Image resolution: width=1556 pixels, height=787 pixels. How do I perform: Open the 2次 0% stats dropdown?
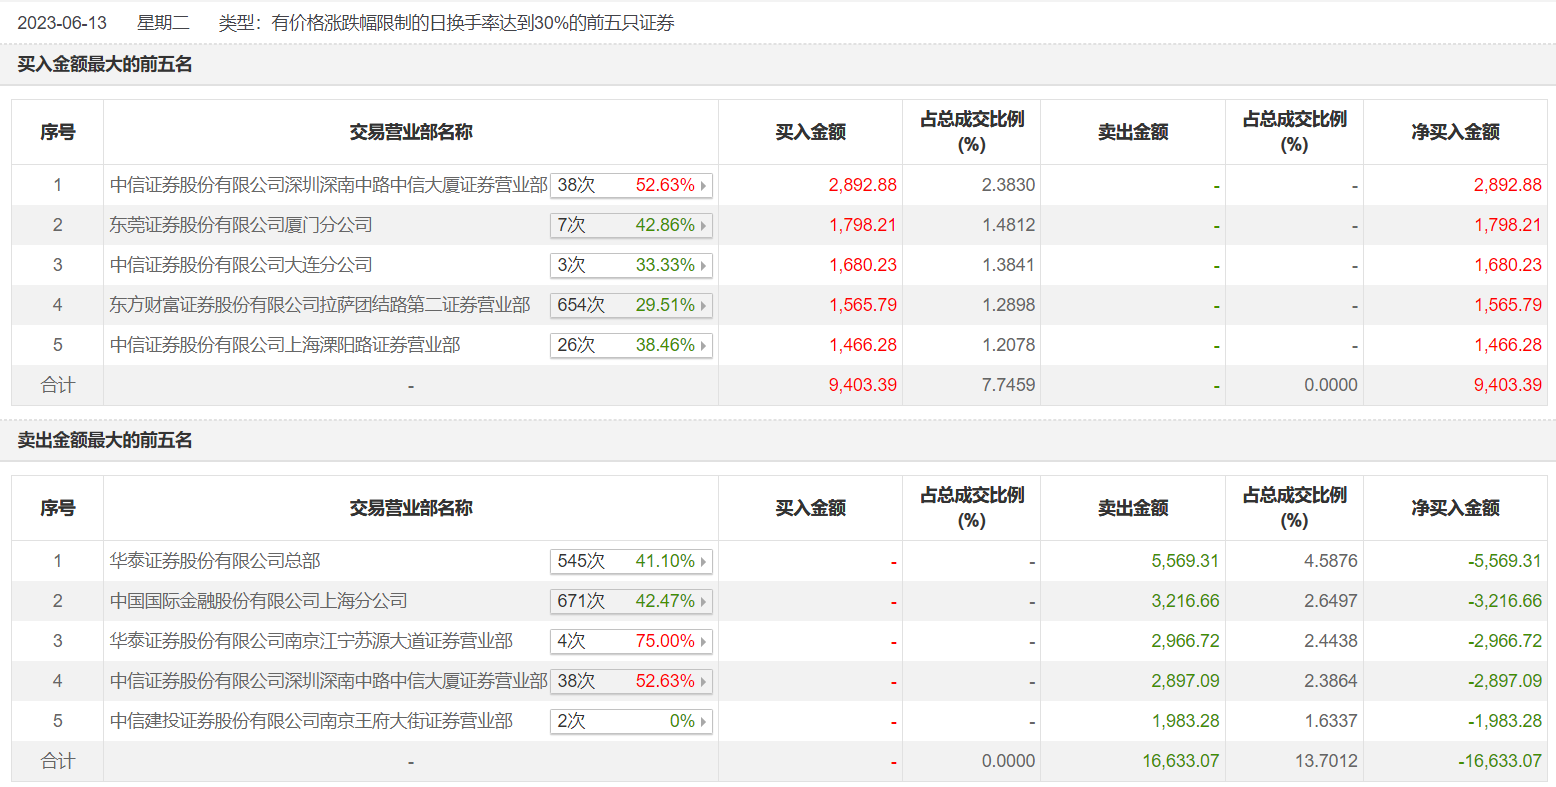[631, 721]
